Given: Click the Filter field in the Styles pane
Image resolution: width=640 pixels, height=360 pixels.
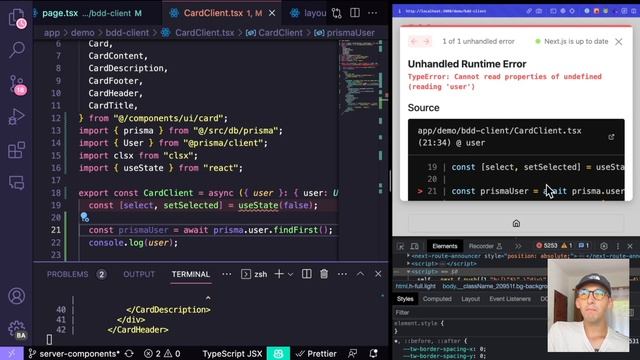Looking at the screenshot, I should point(469,312).
